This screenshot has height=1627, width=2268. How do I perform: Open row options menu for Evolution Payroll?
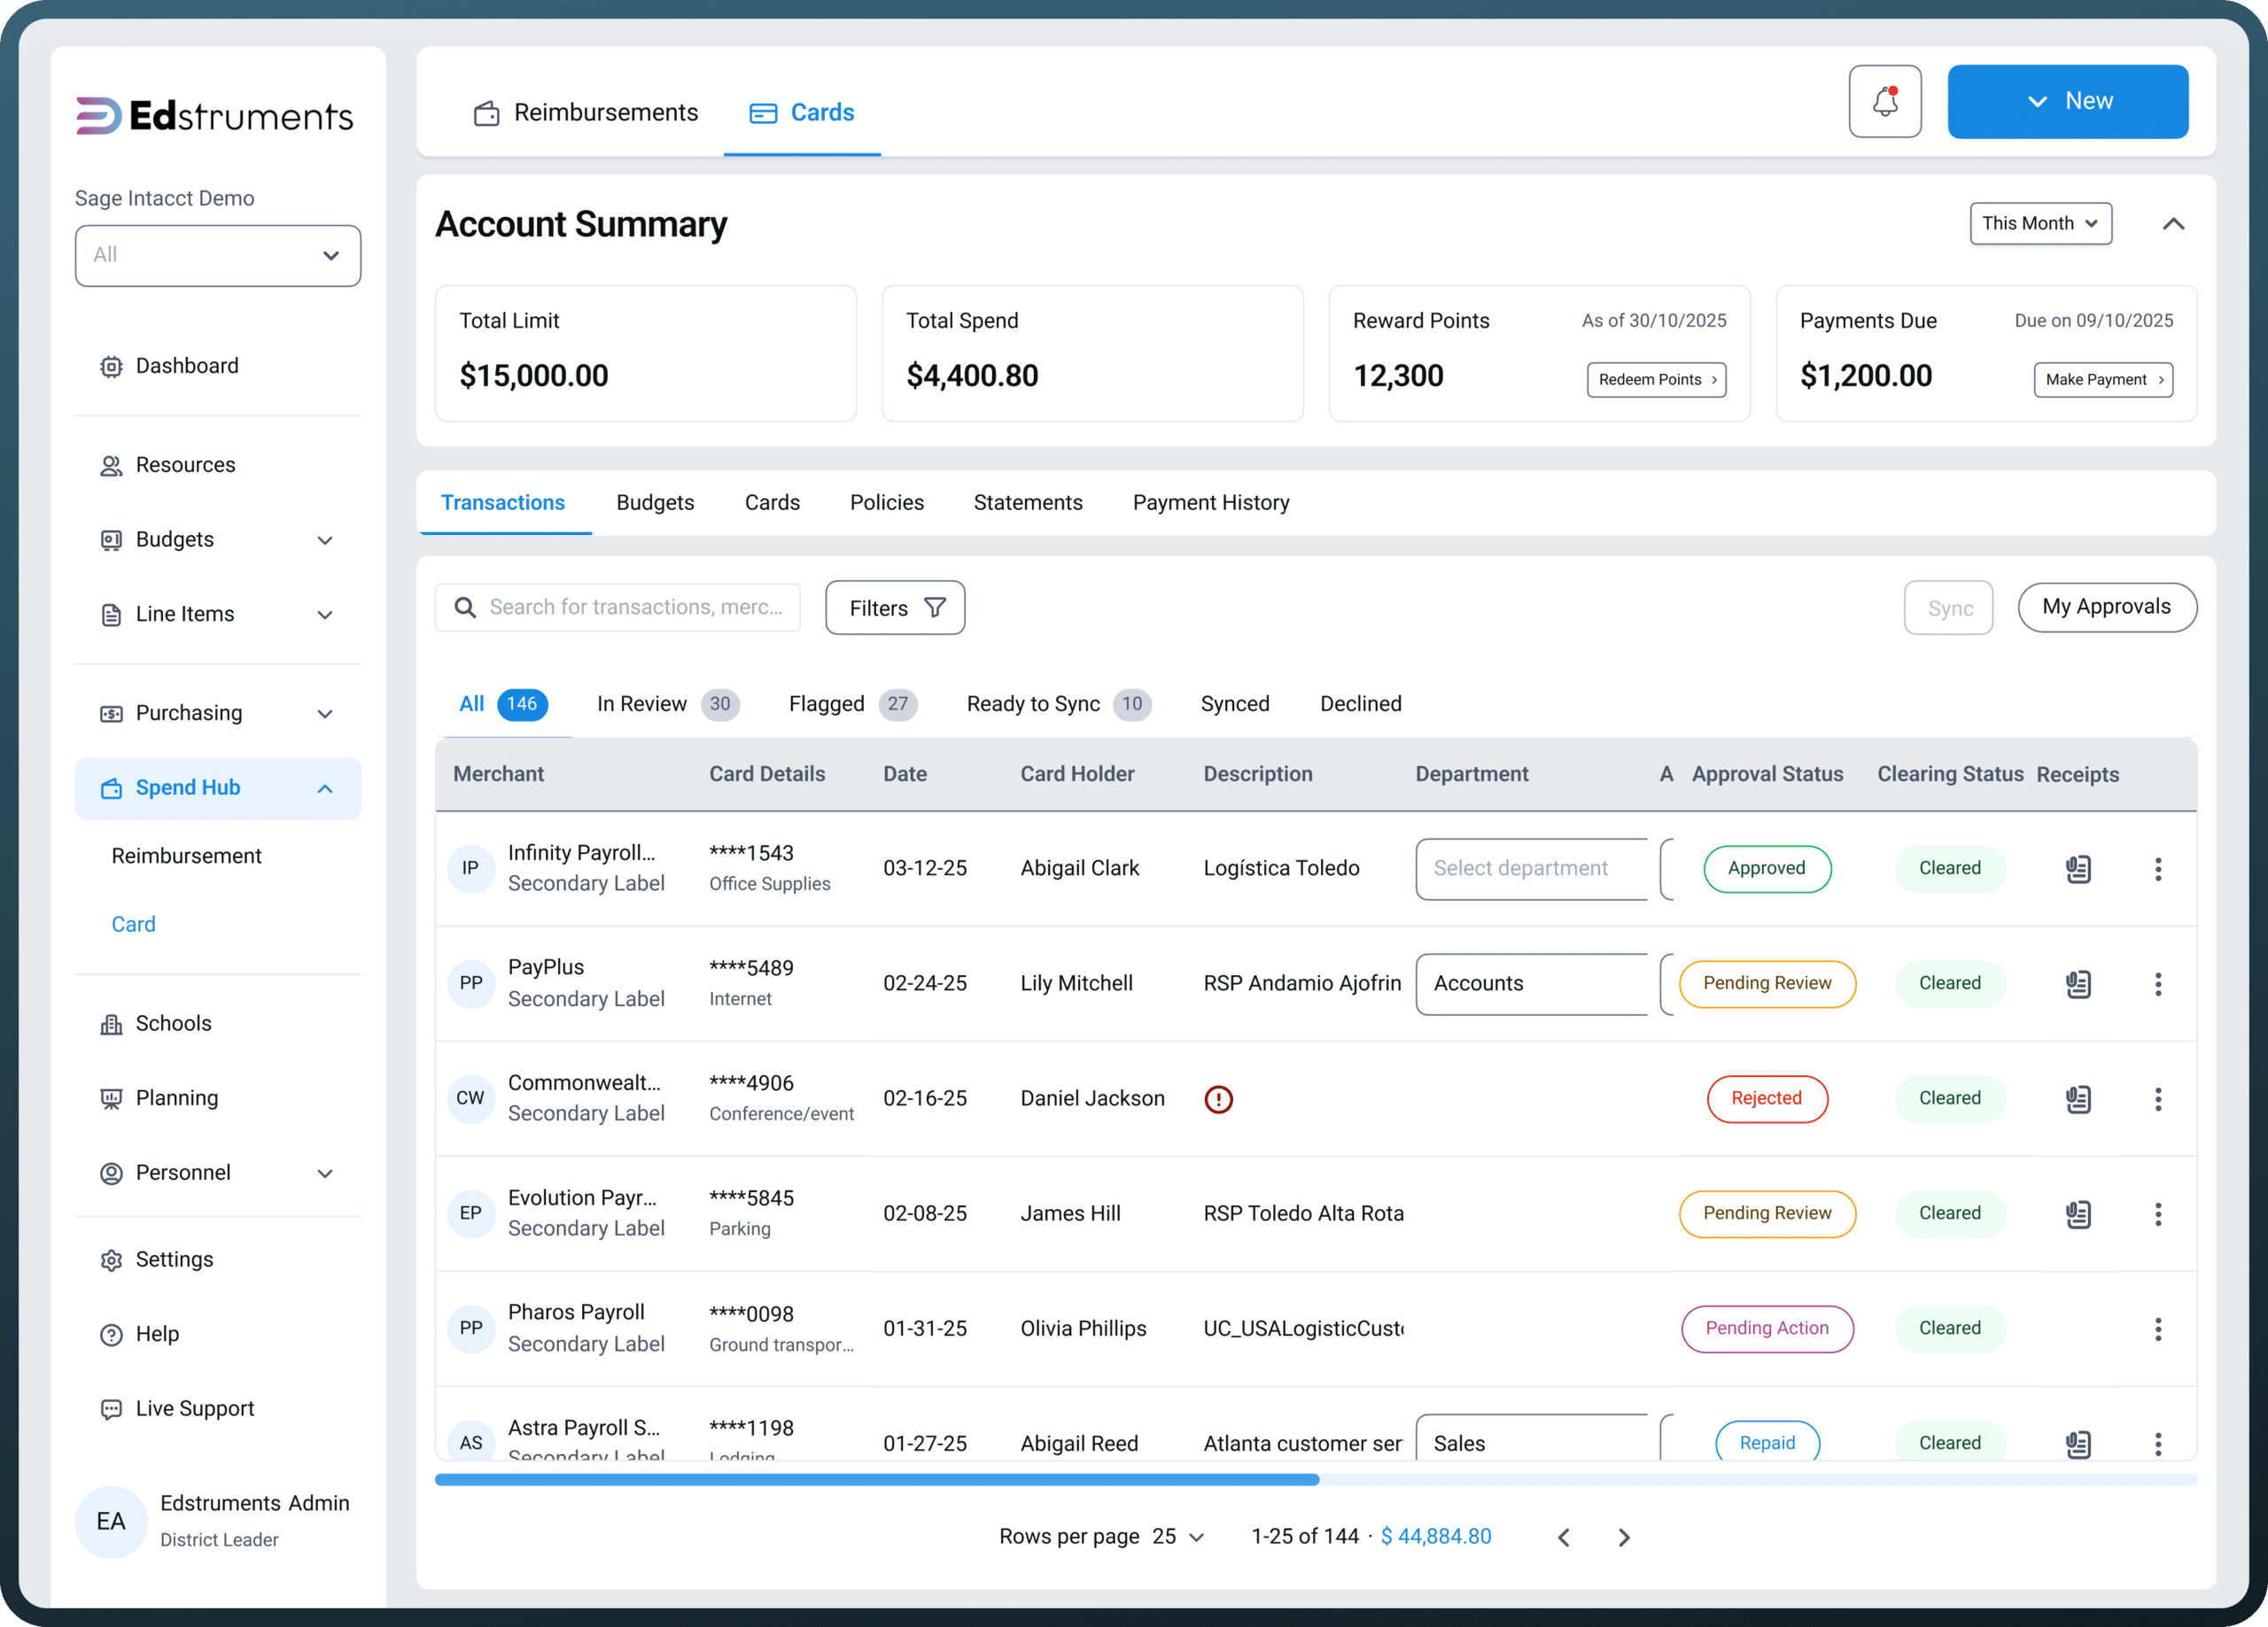point(2157,1213)
